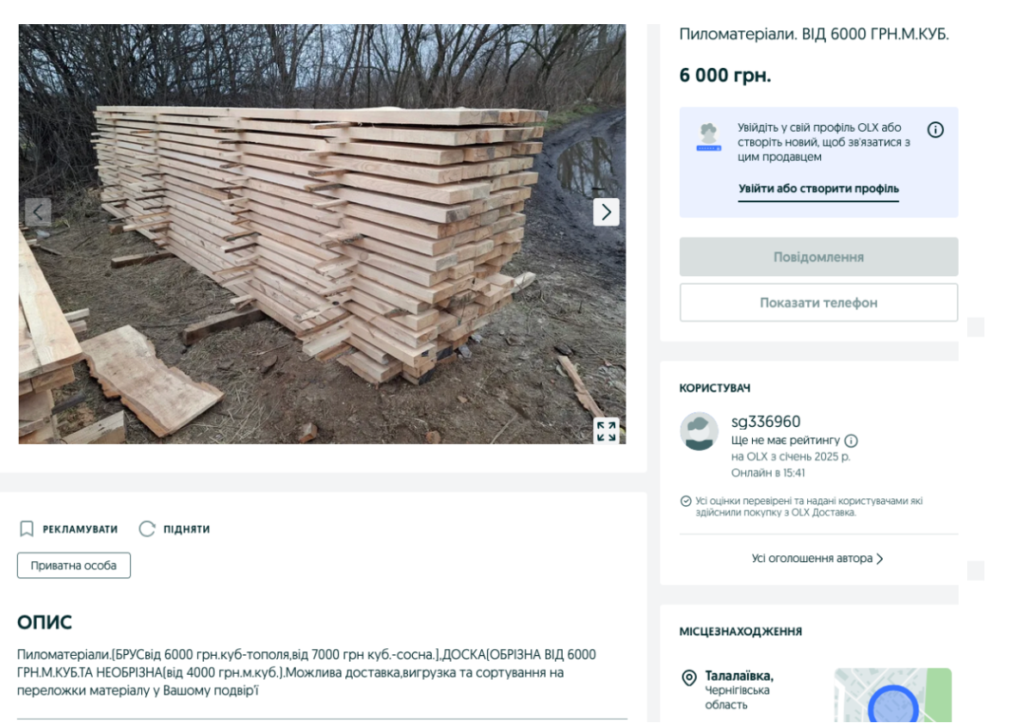
Task: Click the Рекламувати label
Action: tap(80, 529)
